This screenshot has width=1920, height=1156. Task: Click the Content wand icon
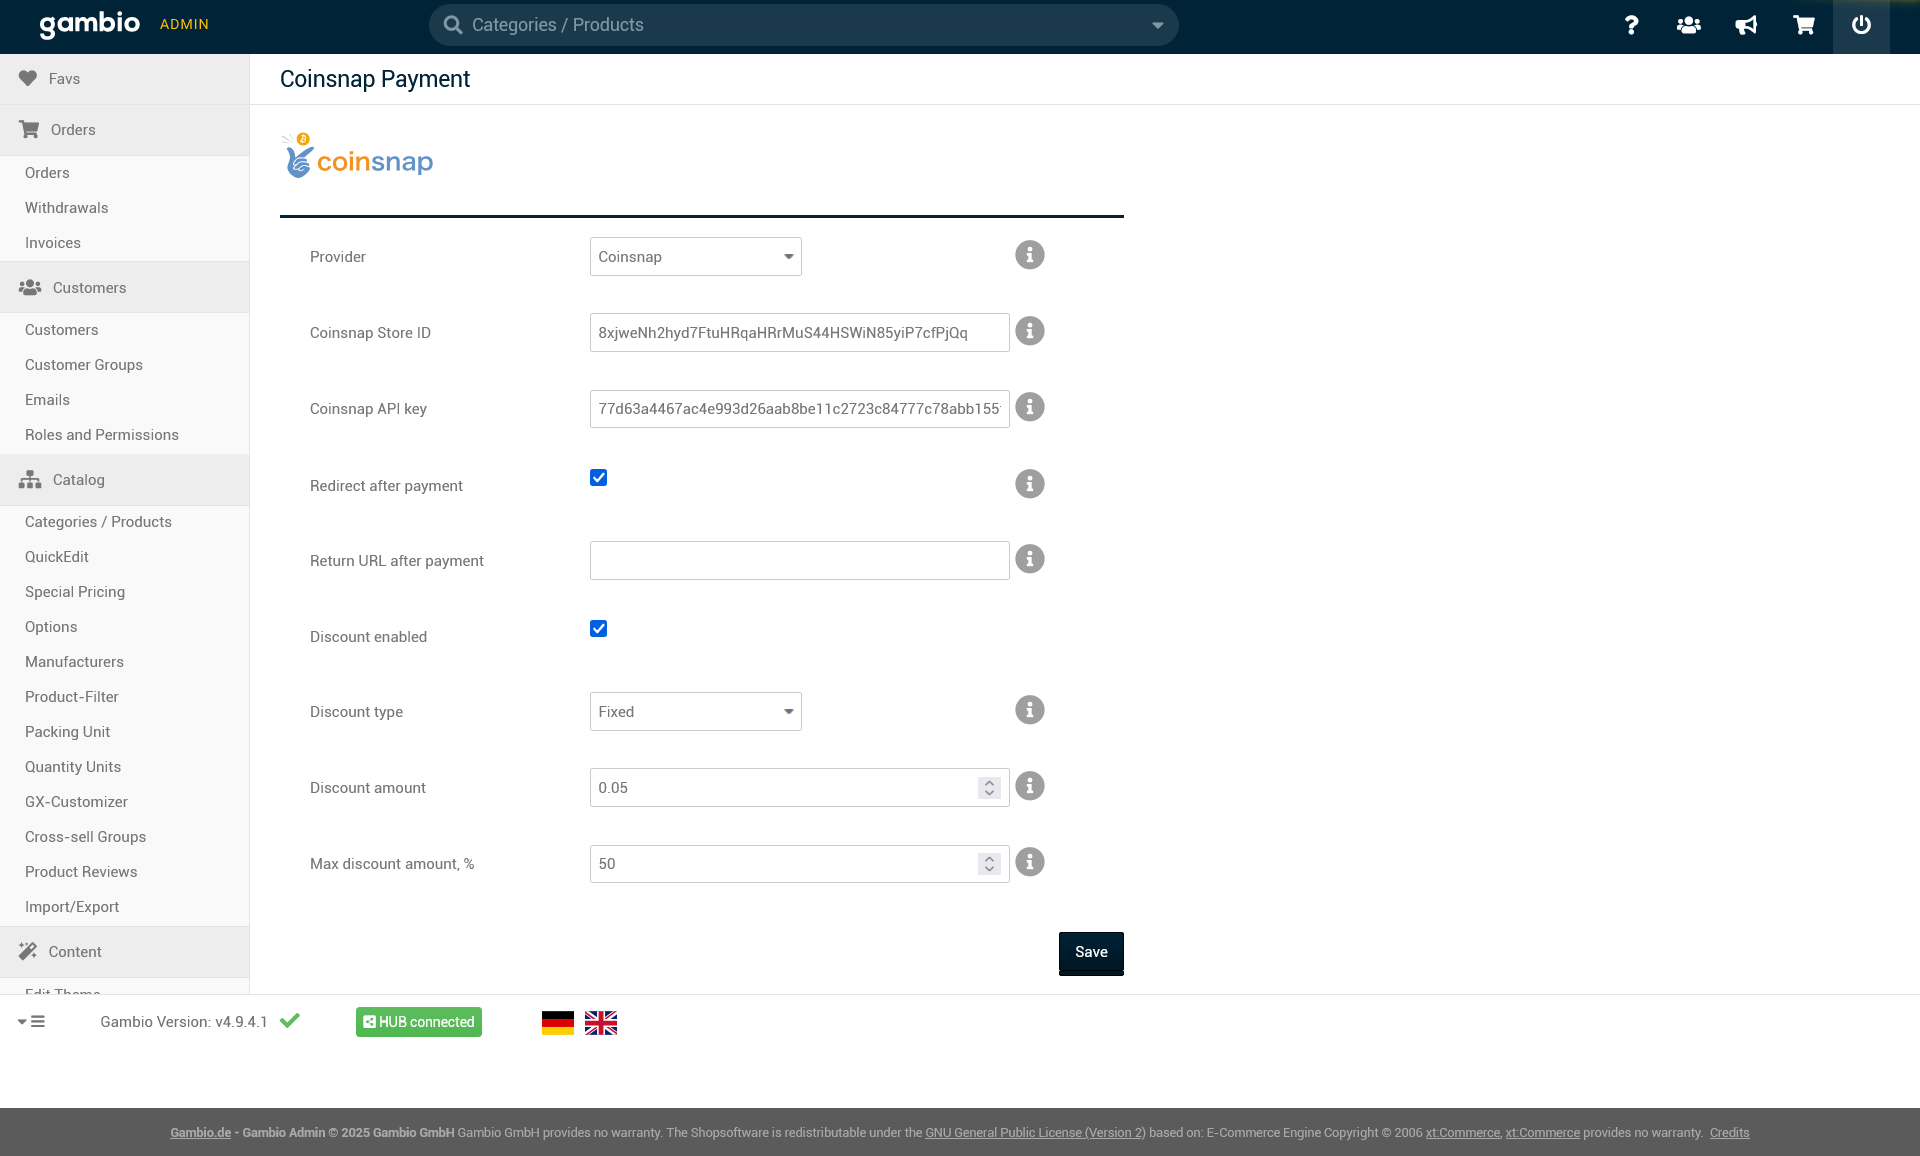pyautogui.click(x=28, y=951)
